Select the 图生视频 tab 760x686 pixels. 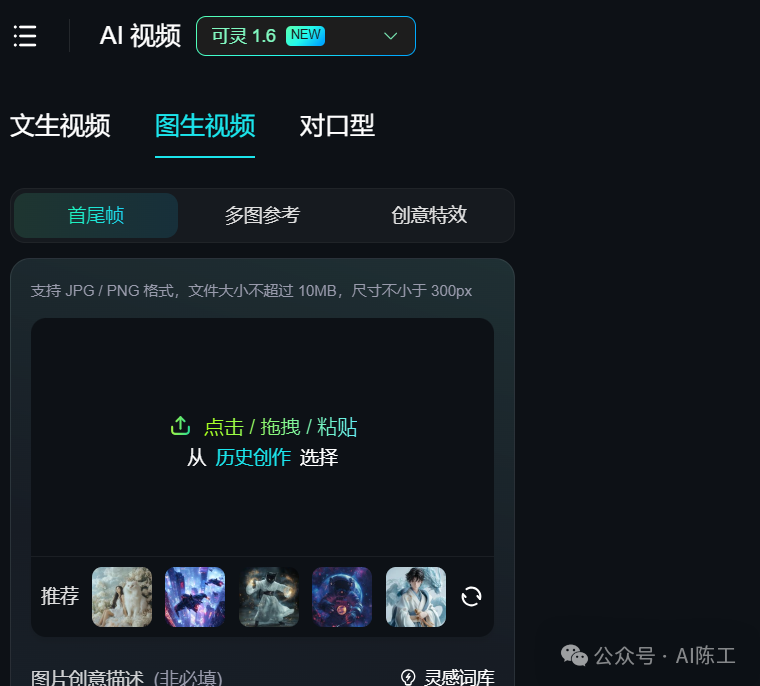pyautogui.click(x=205, y=126)
